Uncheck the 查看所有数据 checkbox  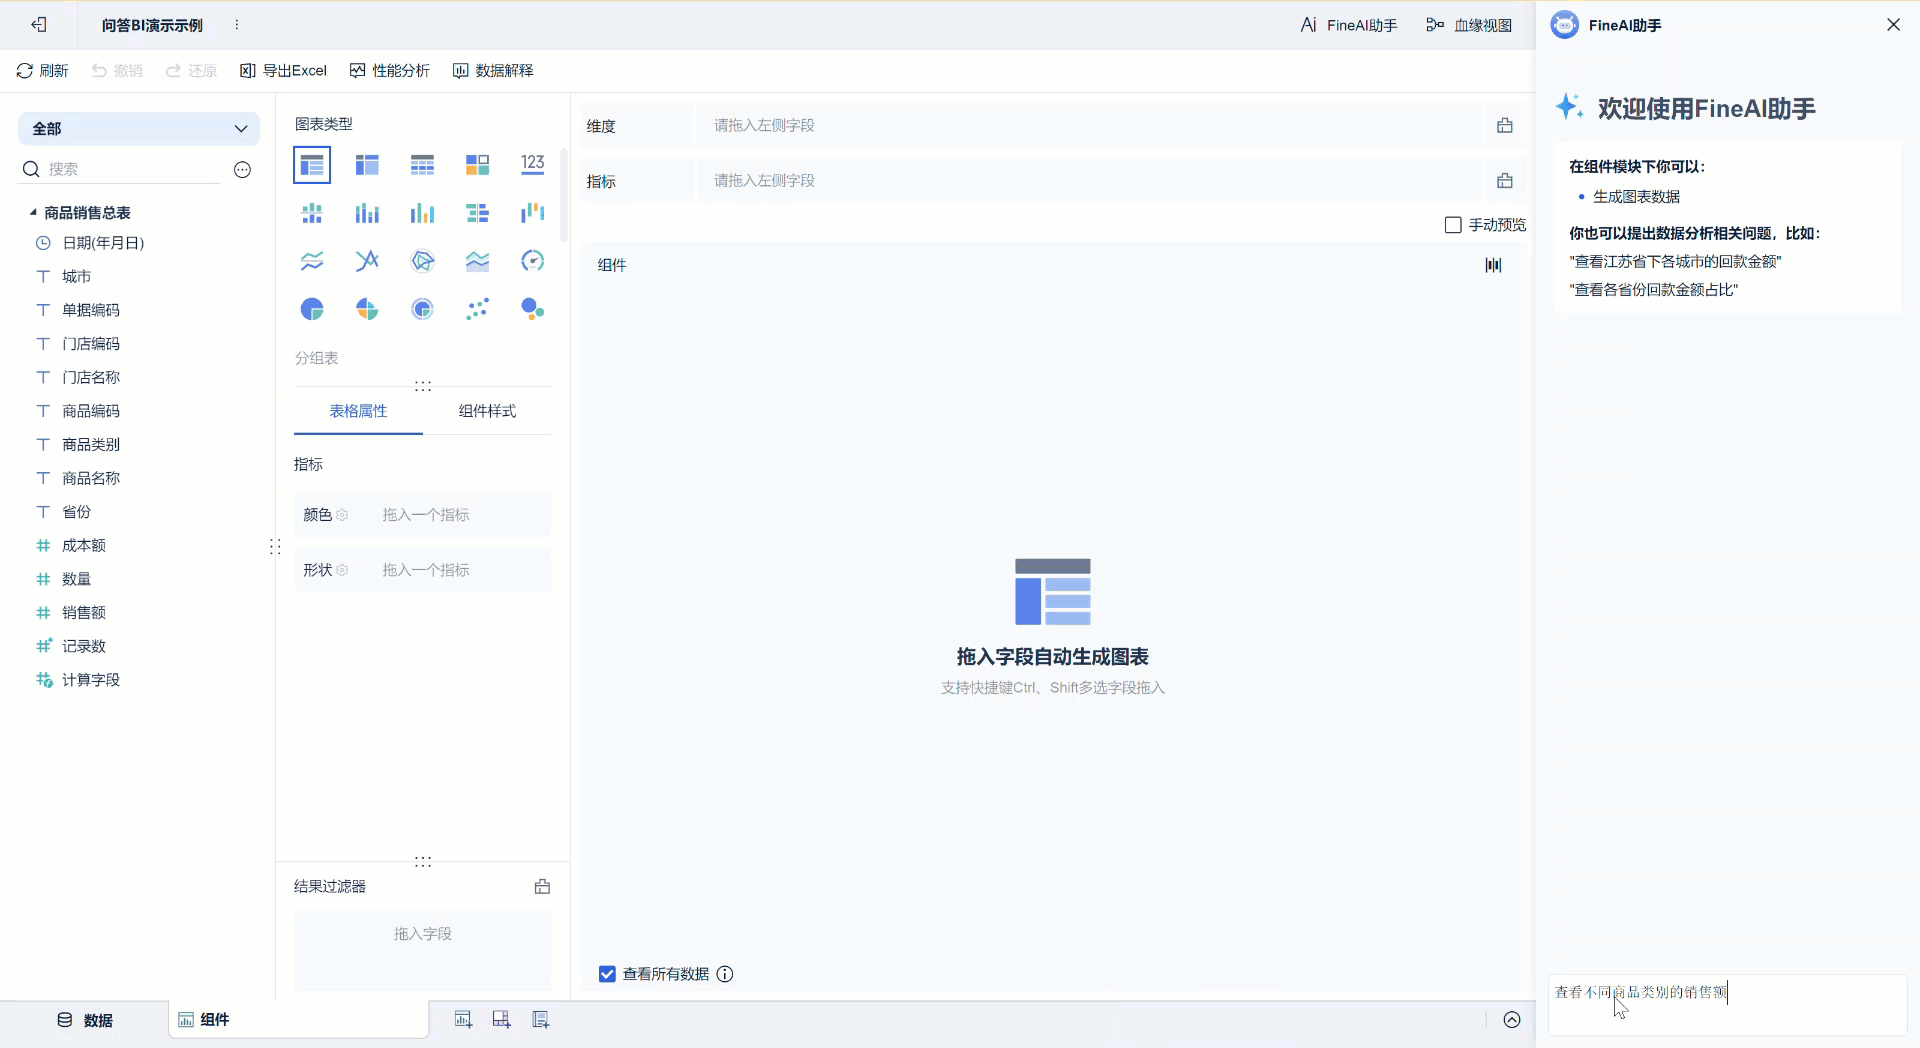(607, 973)
